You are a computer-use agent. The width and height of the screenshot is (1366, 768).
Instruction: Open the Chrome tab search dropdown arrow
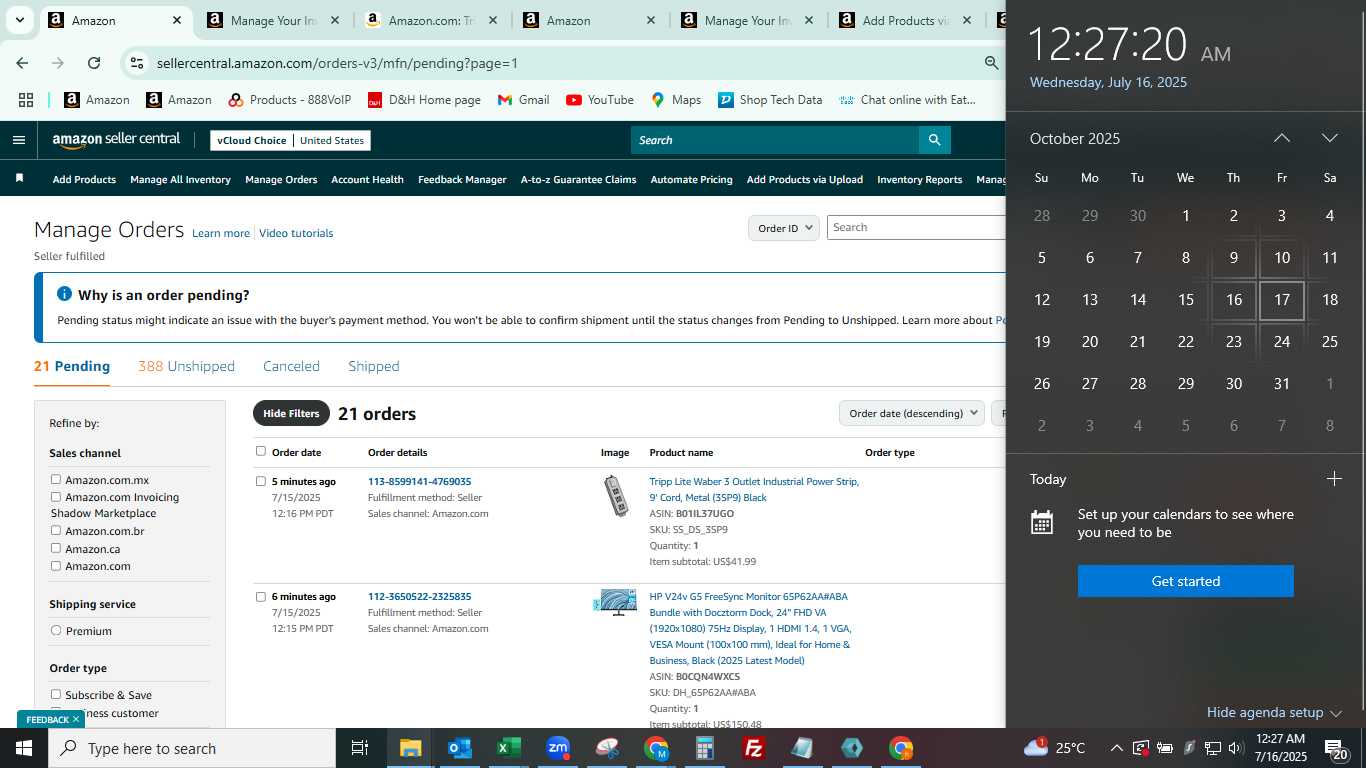click(19, 20)
